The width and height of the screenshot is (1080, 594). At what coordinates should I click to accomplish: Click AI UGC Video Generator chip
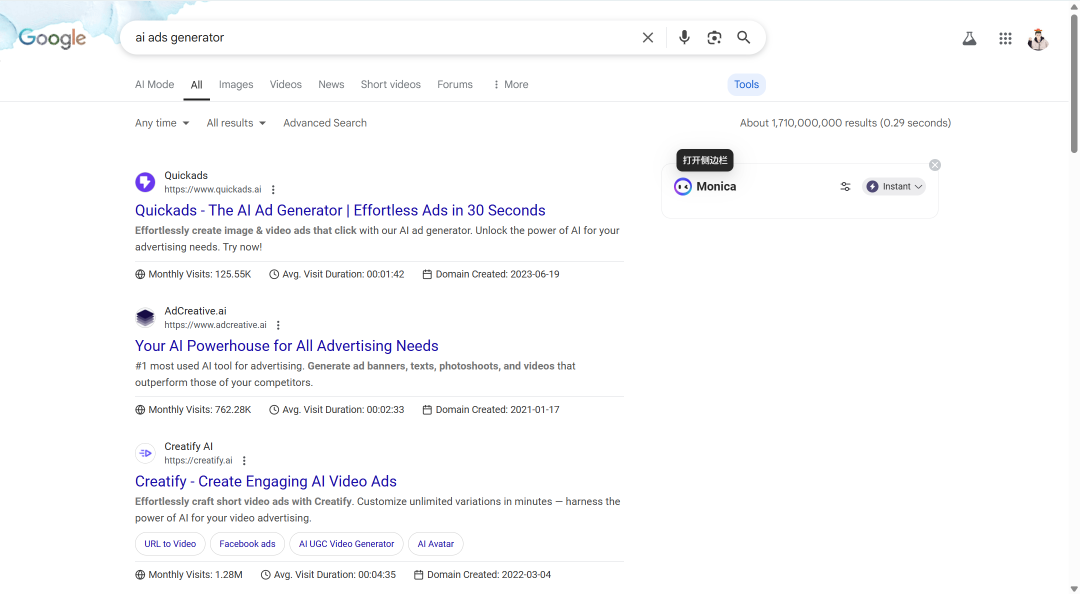tap(346, 544)
